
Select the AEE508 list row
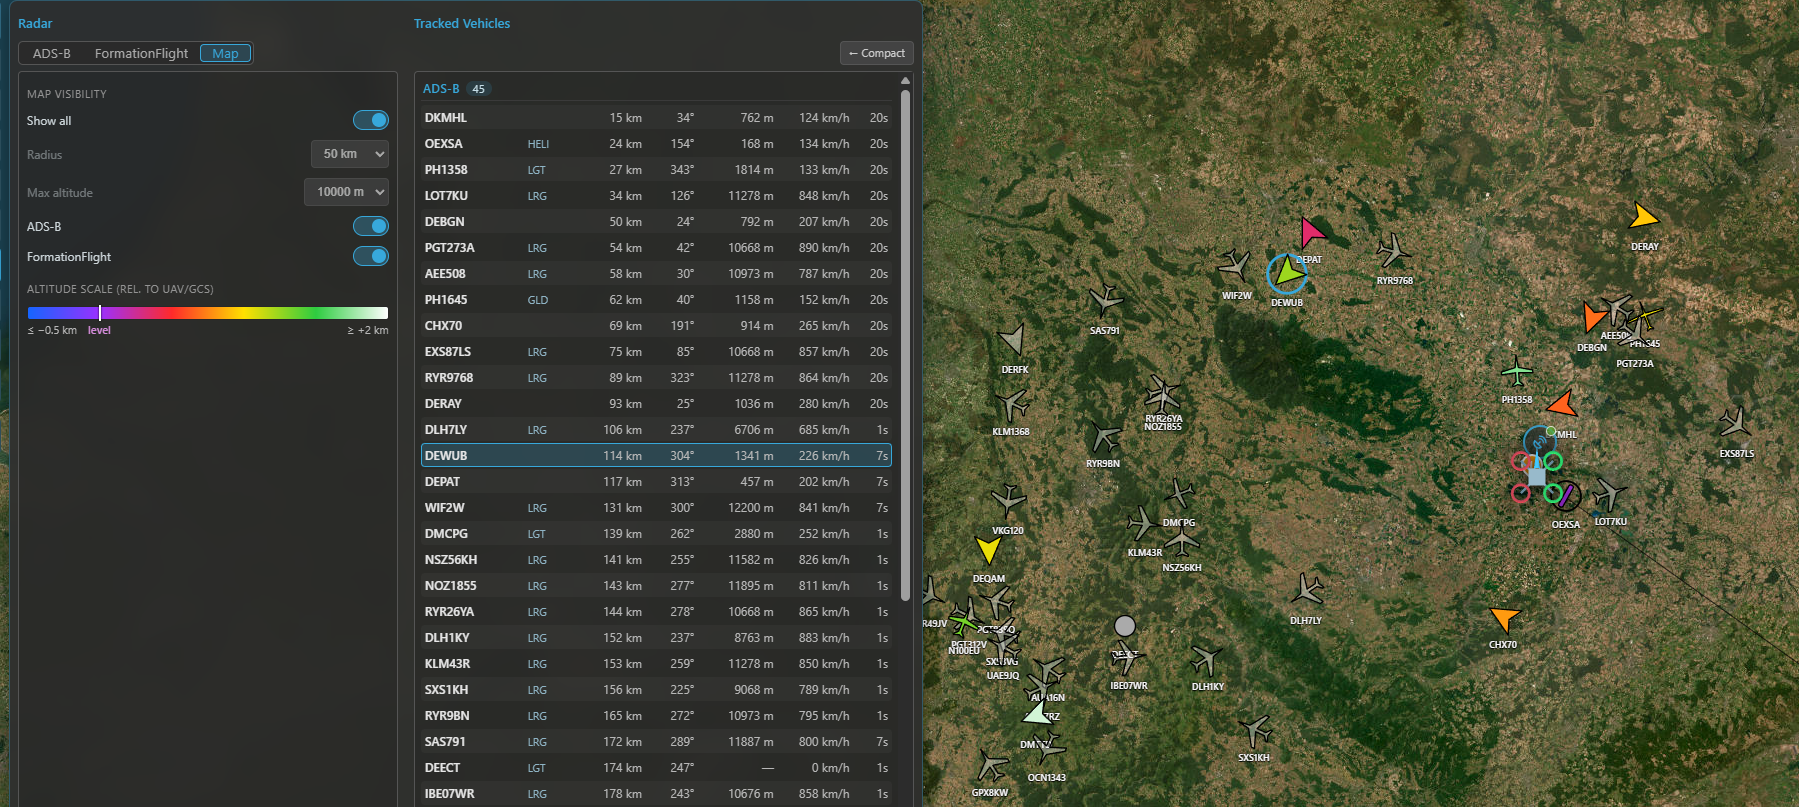click(656, 274)
